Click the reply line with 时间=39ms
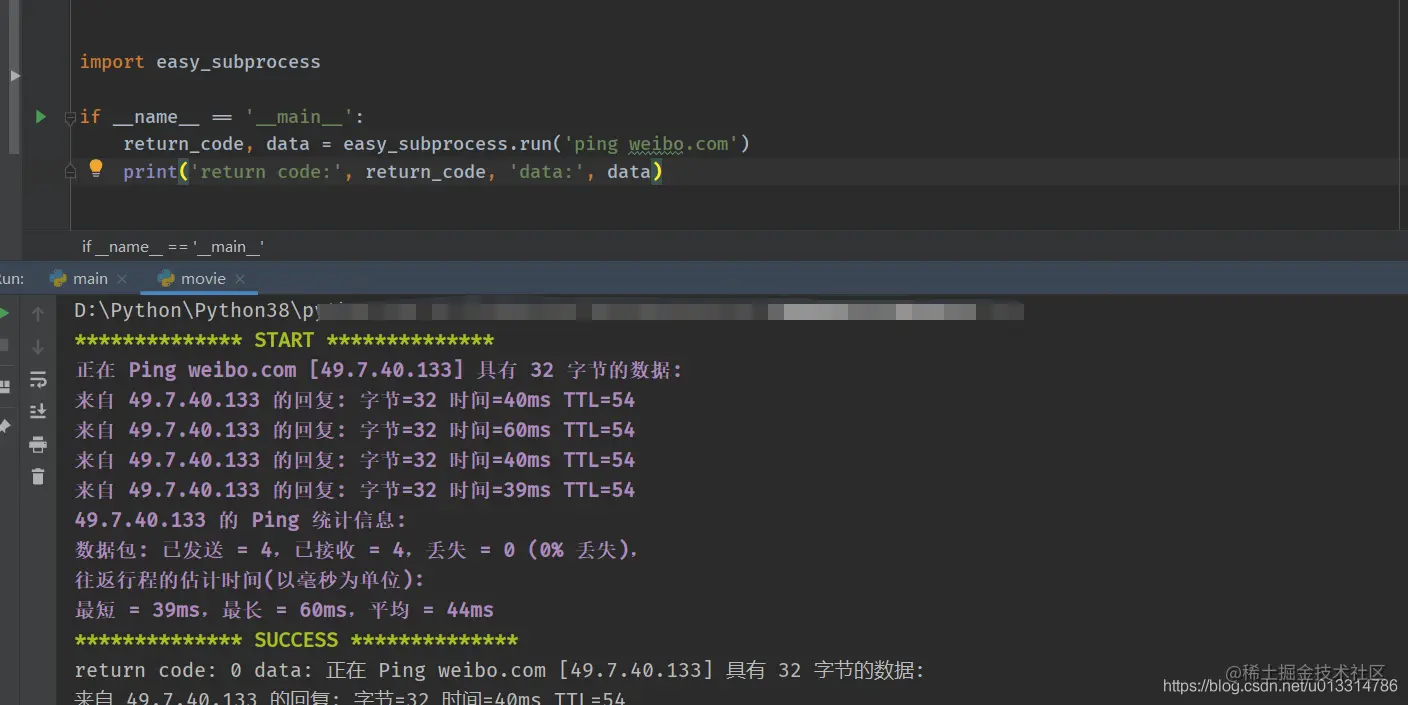 point(355,490)
